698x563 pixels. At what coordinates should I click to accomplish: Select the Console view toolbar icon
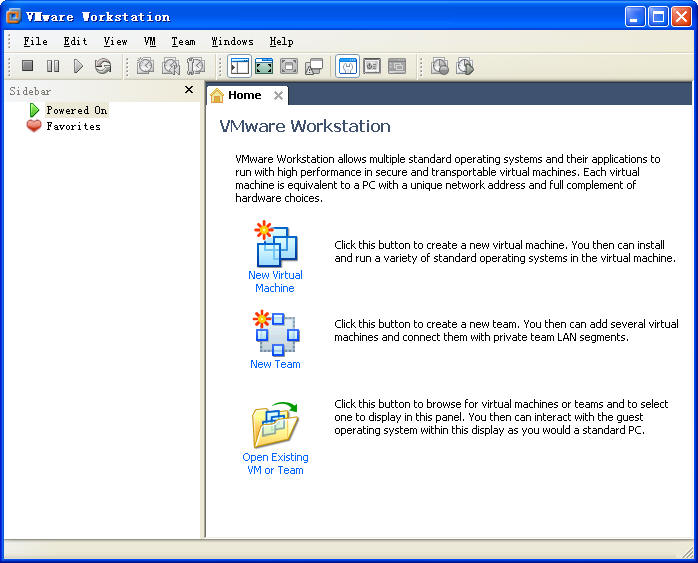pyautogui.click(x=397, y=66)
